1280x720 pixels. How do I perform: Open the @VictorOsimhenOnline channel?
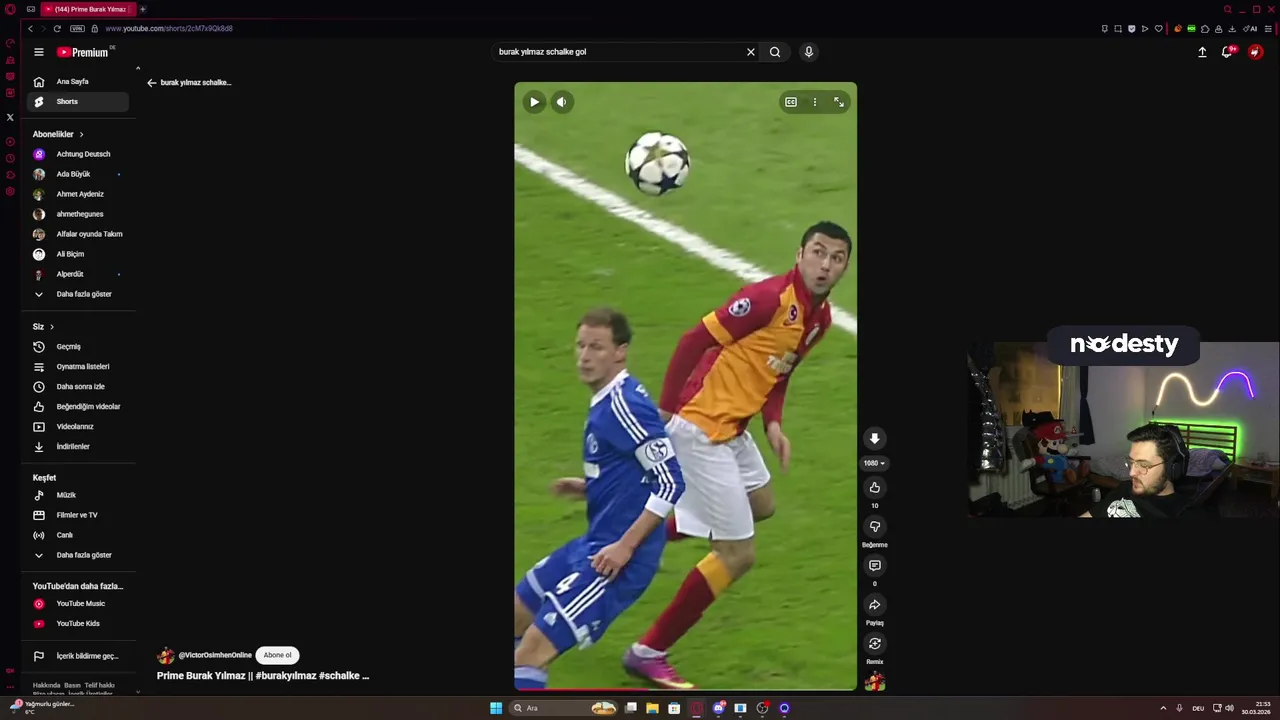(215, 656)
